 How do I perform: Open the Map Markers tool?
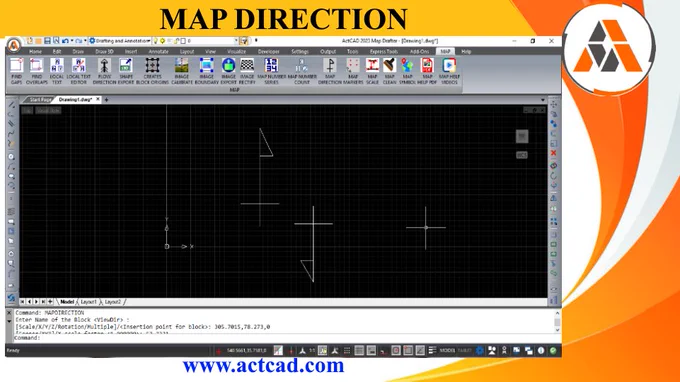[353, 71]
